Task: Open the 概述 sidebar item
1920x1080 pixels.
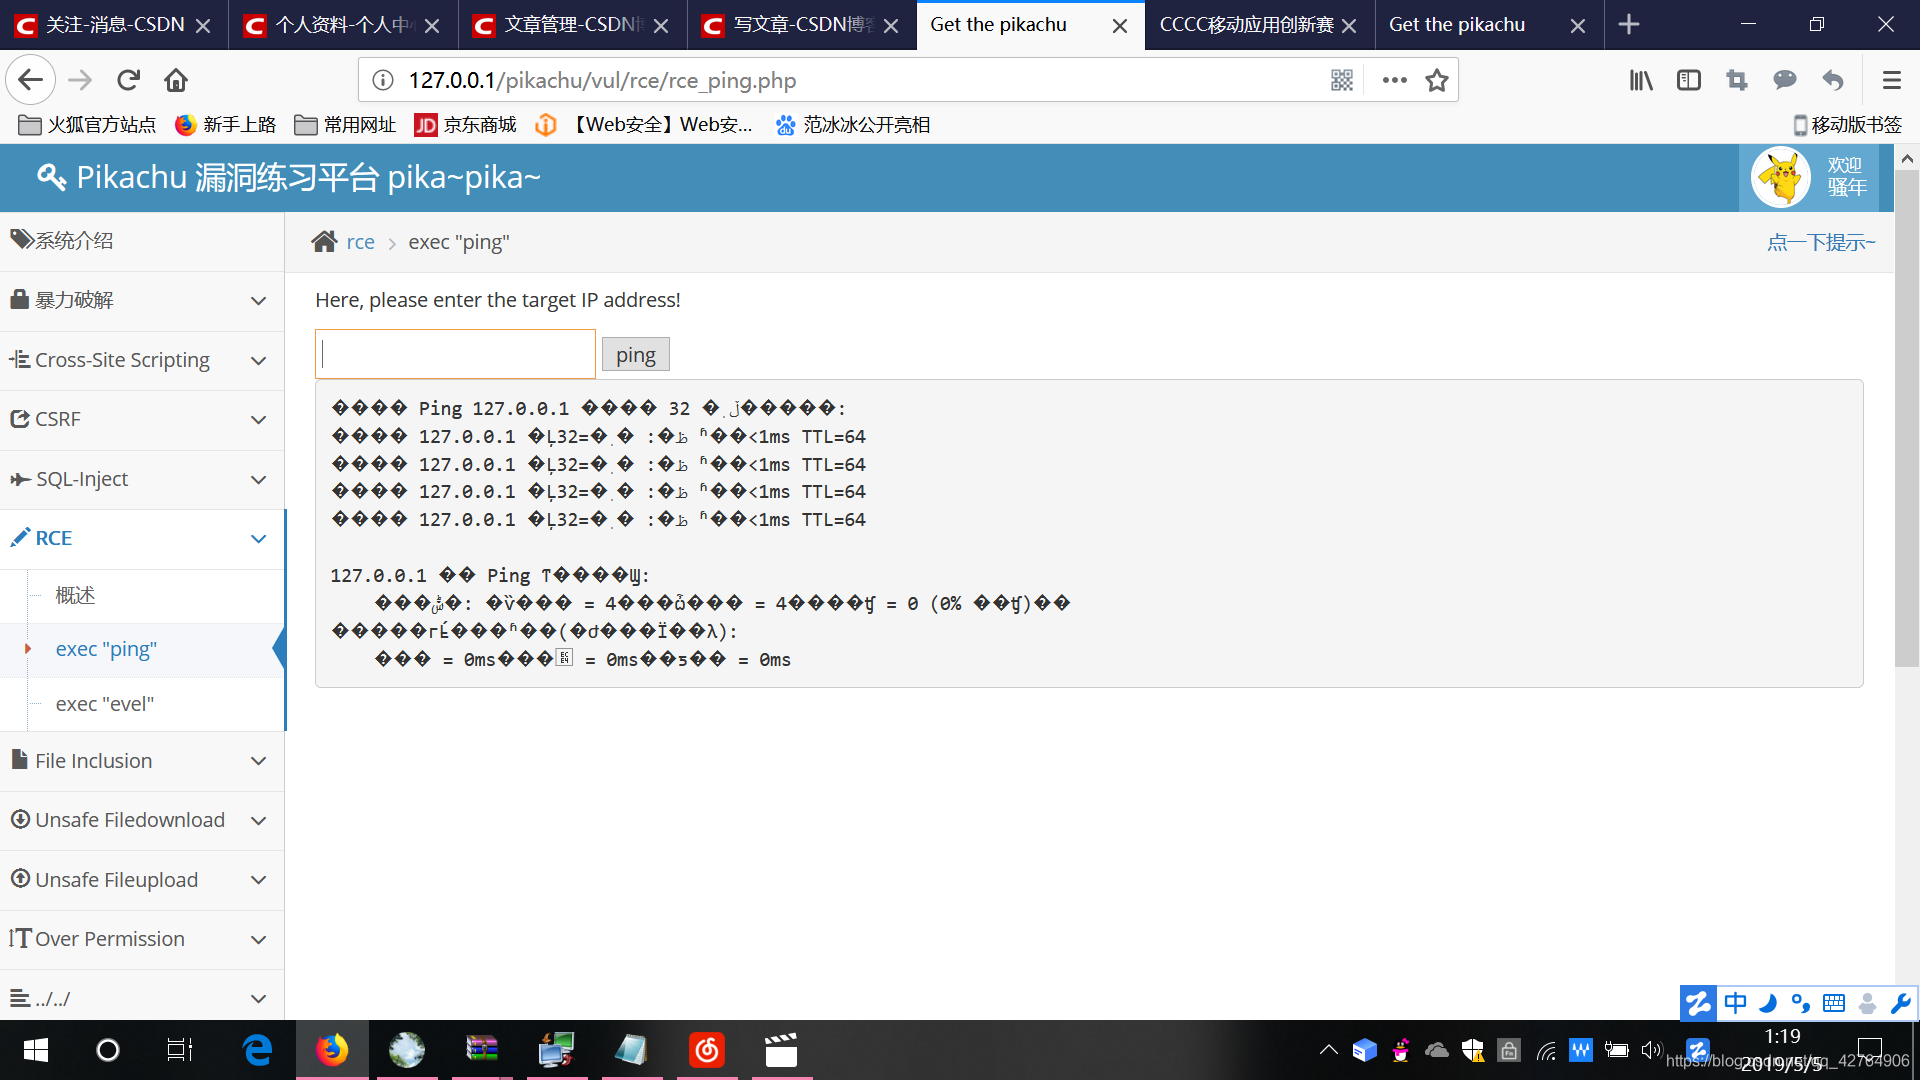Action: 76,595
